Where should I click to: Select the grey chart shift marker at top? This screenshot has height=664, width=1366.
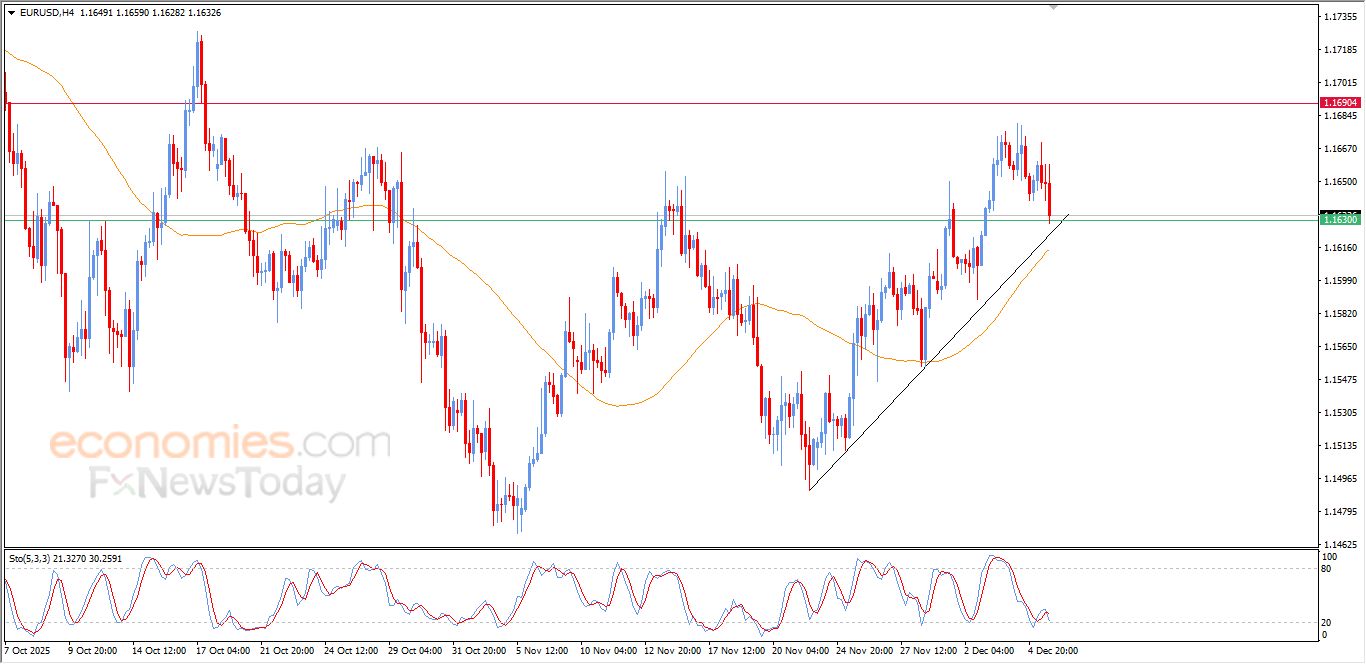click(1051, 8)
